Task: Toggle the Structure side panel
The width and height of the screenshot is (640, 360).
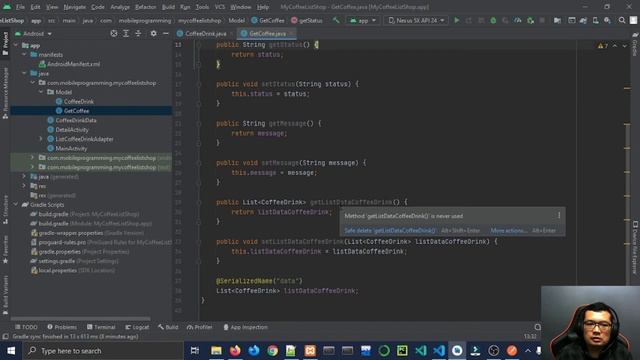Action: tap(5, 210)
